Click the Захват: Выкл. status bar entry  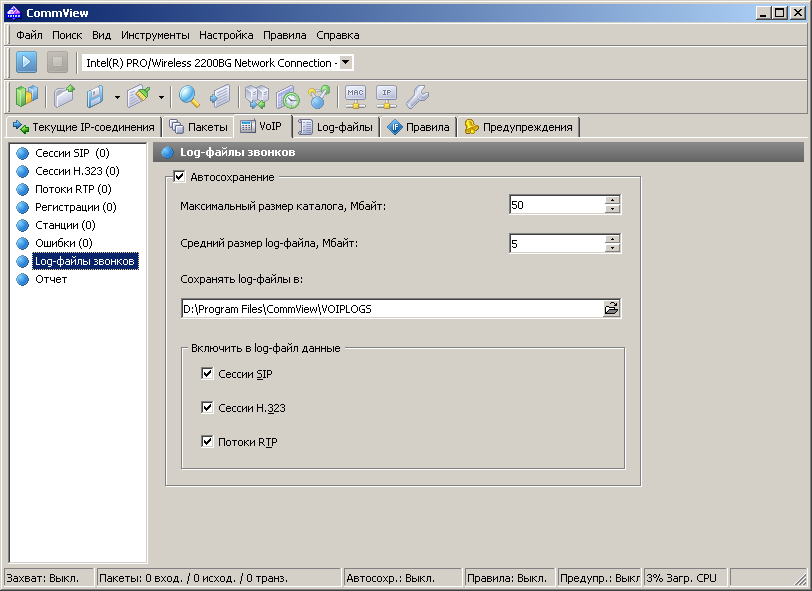(49, 578)
